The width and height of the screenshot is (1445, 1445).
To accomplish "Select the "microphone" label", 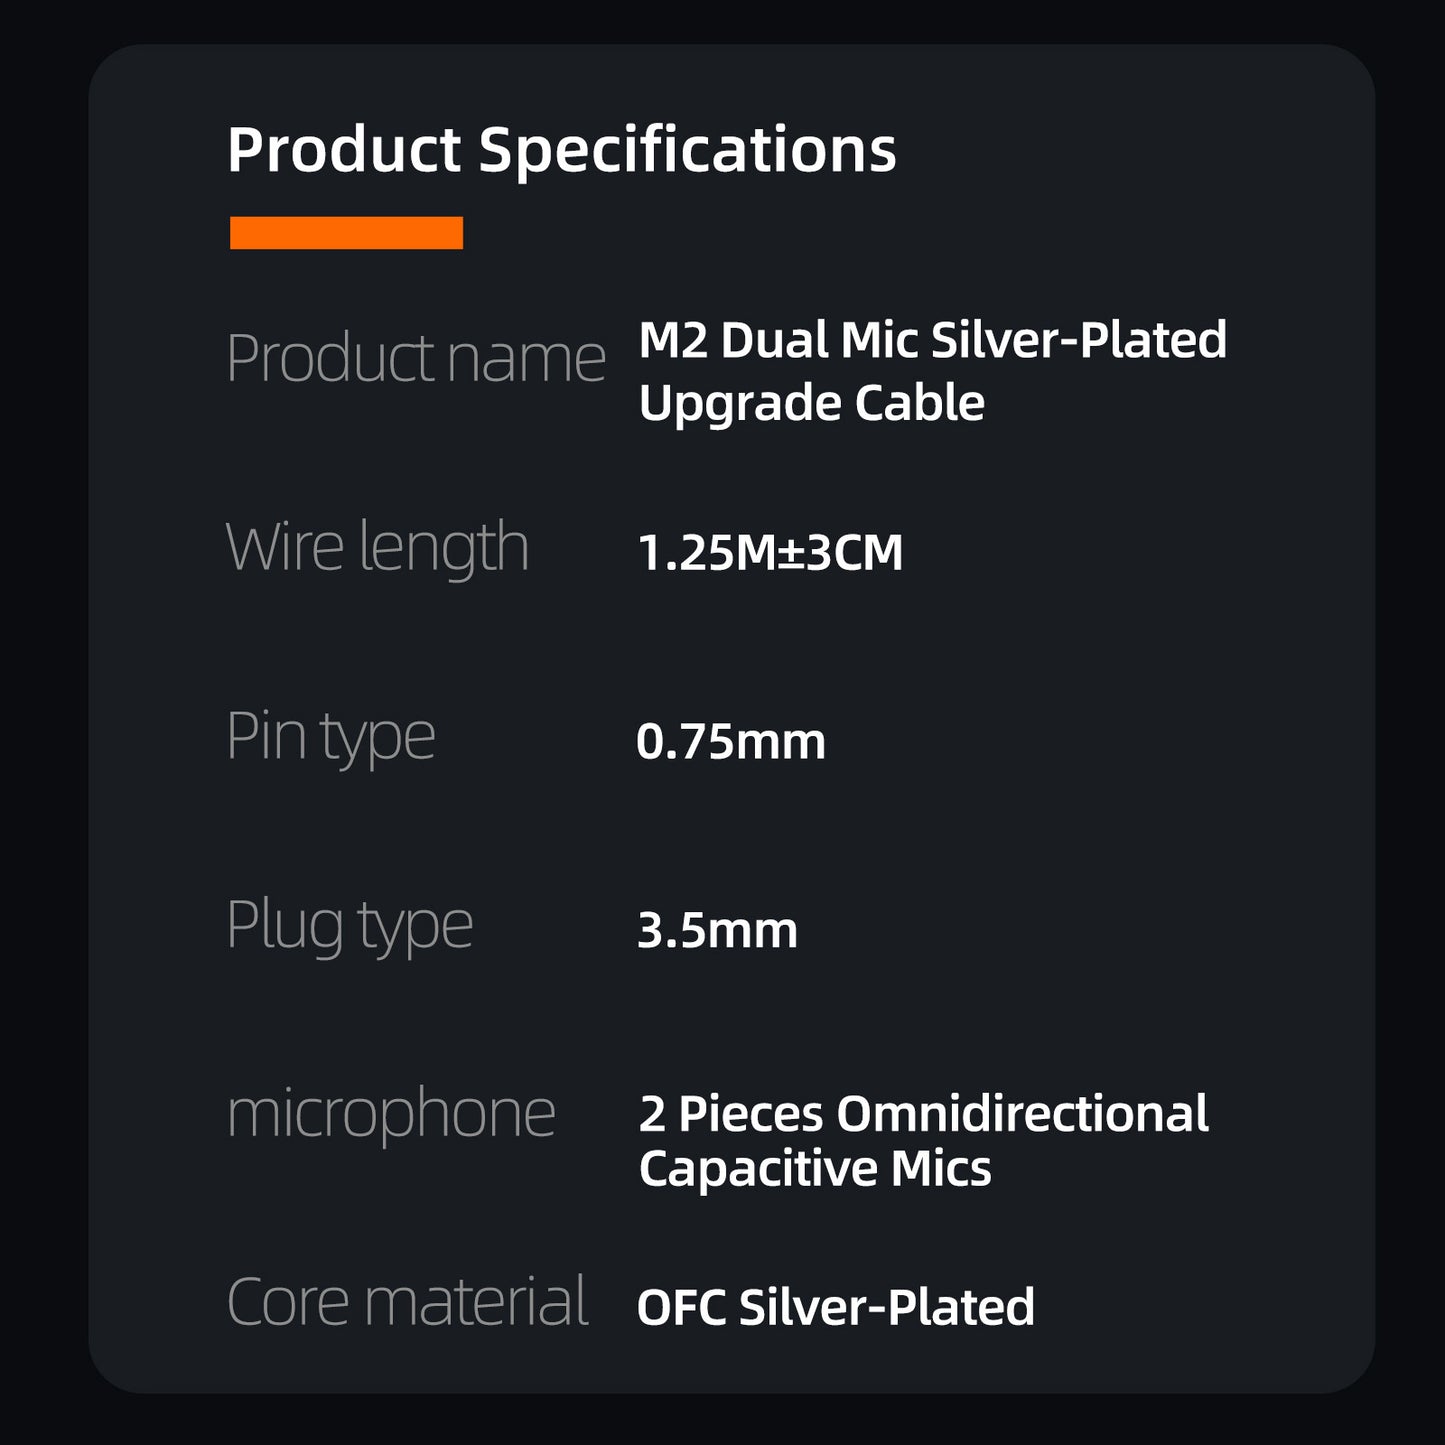I will point(390,1113).
